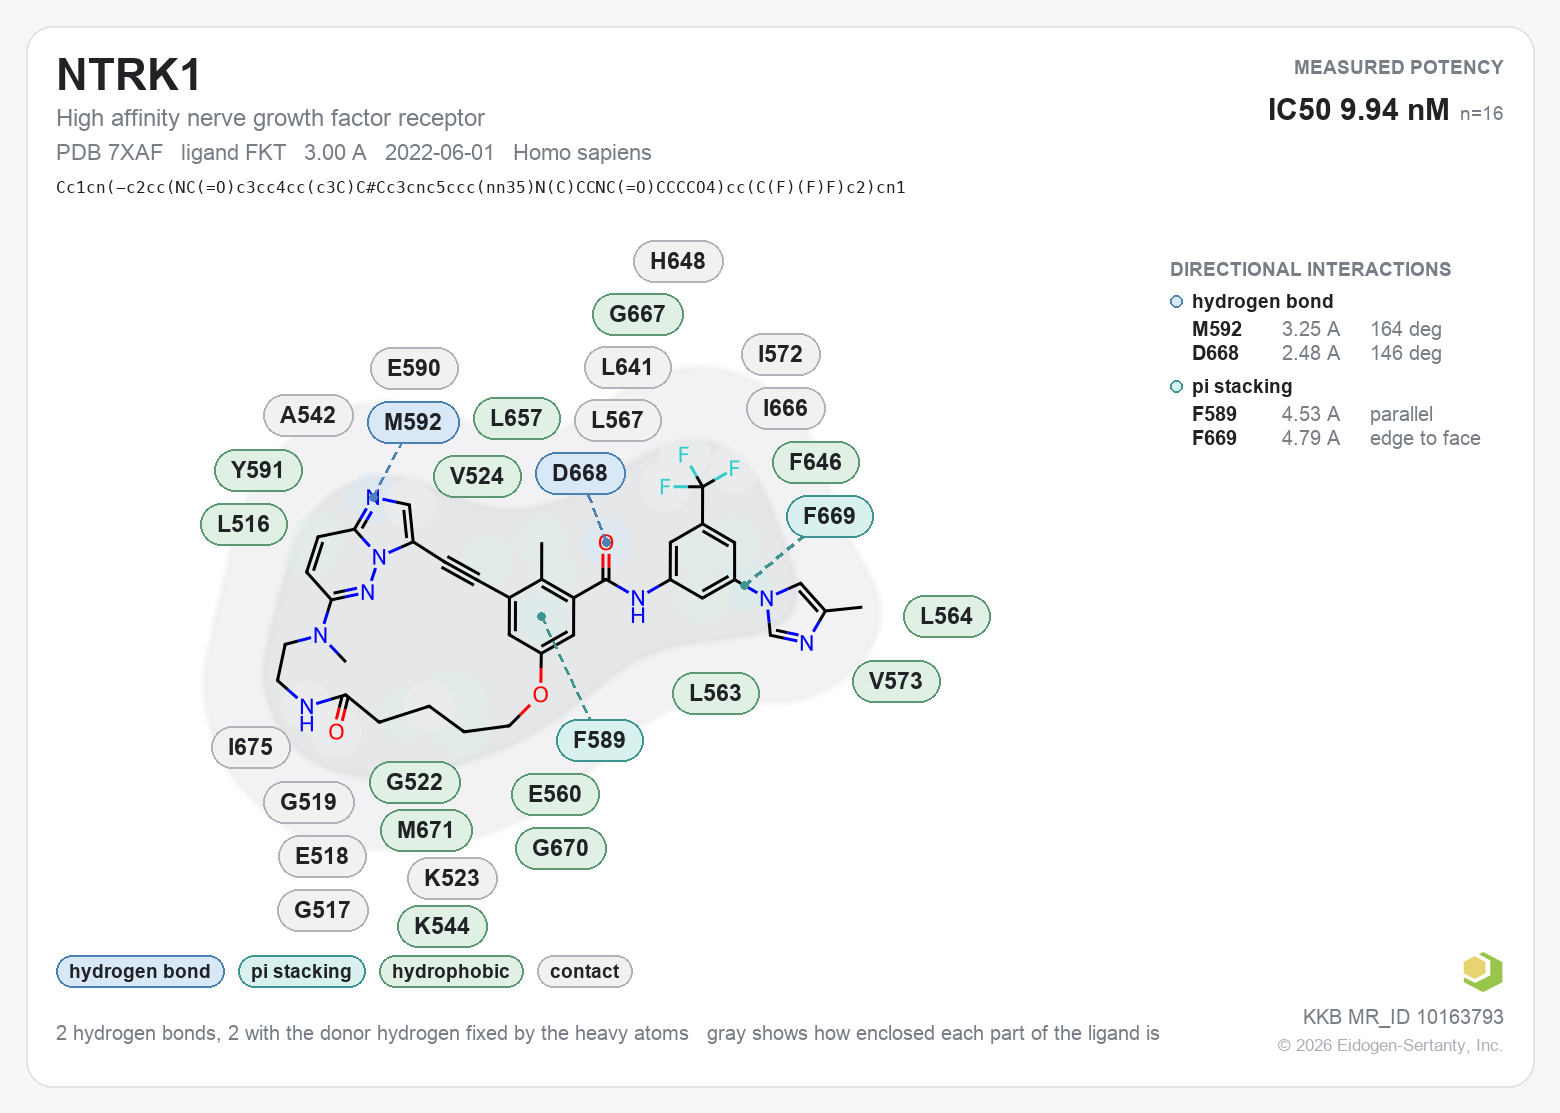Click the NTRK1 target title
1560x1113 pixels.
(129, 75)
